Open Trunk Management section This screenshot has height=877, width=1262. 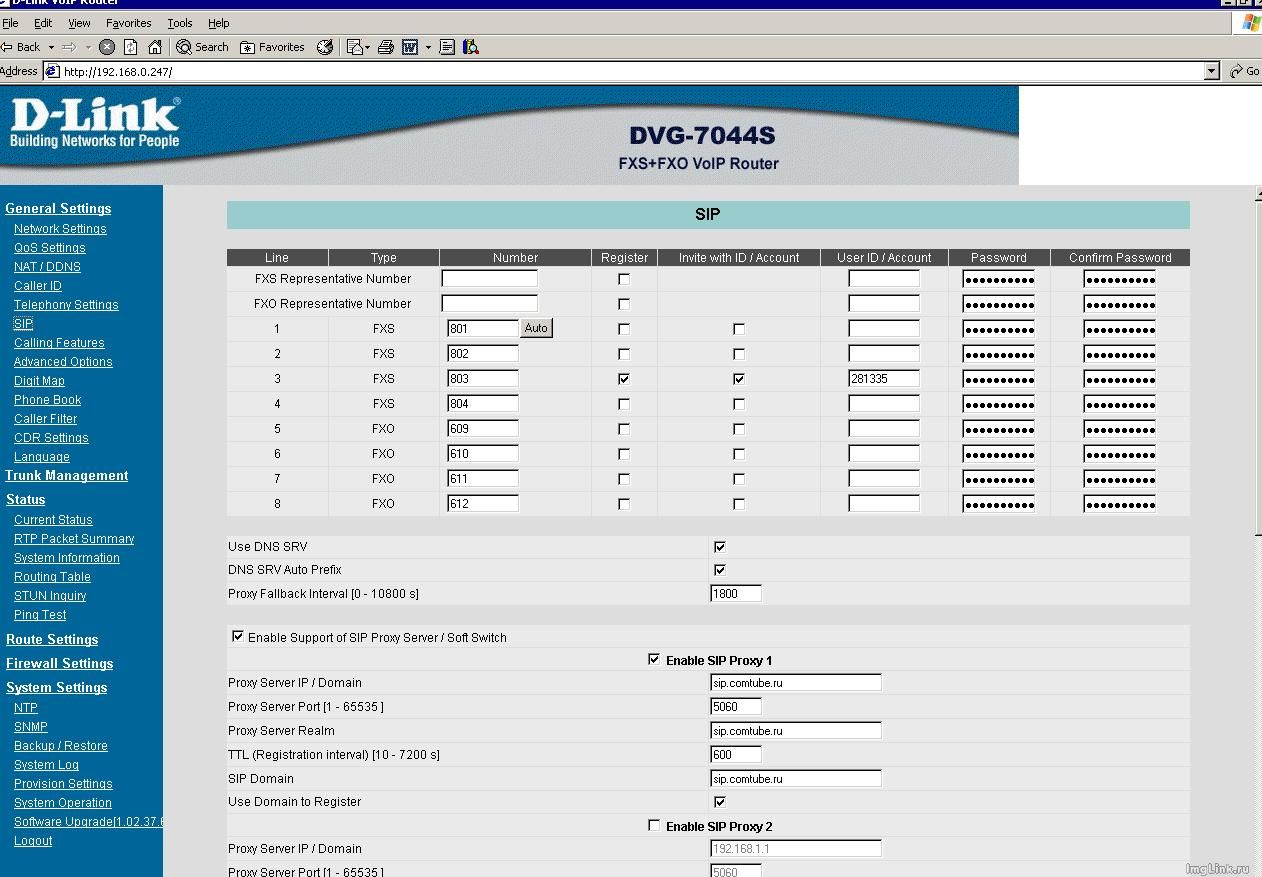(x=67, y=476)
